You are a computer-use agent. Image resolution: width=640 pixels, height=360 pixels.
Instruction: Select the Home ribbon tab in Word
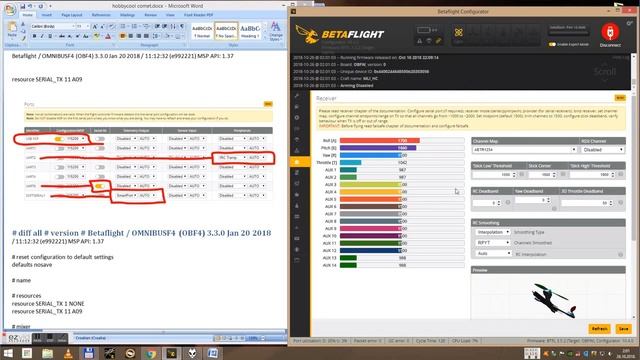(x=27, y=15)
